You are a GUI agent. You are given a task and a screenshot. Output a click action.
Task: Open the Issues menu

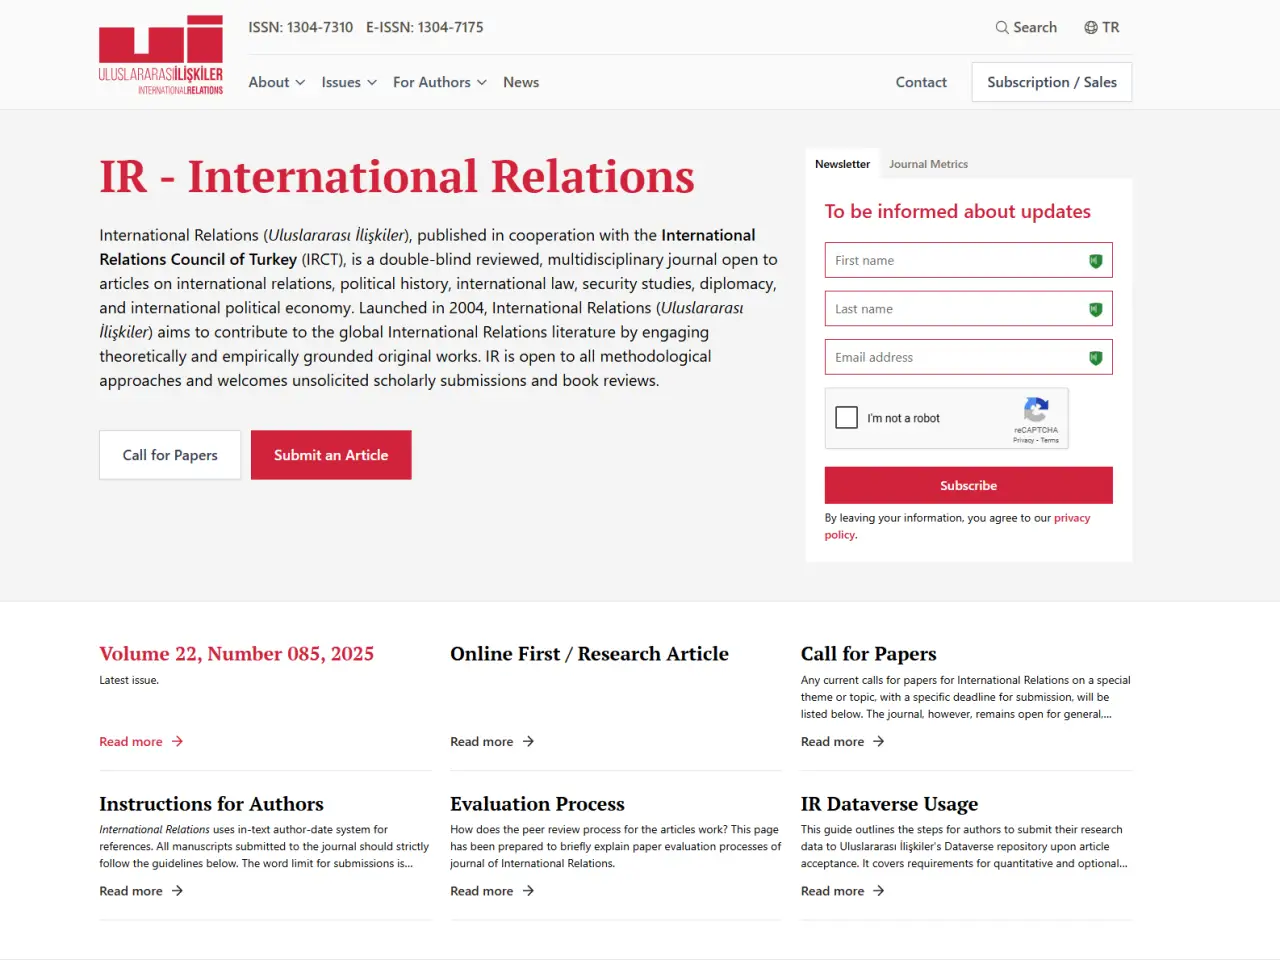(349, 82)
